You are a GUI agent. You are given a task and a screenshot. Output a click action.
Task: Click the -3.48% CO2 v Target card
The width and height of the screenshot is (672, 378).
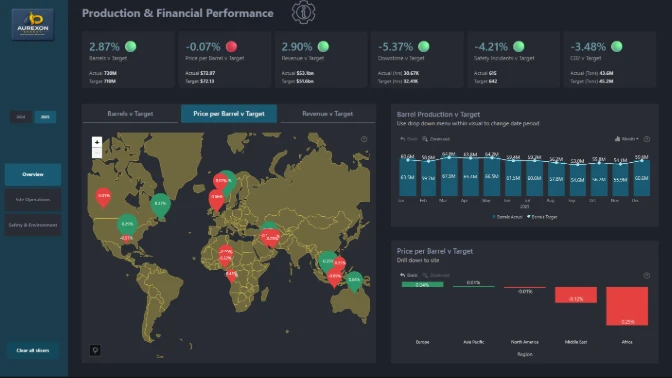pyautogui.click(x=610, y=60)
